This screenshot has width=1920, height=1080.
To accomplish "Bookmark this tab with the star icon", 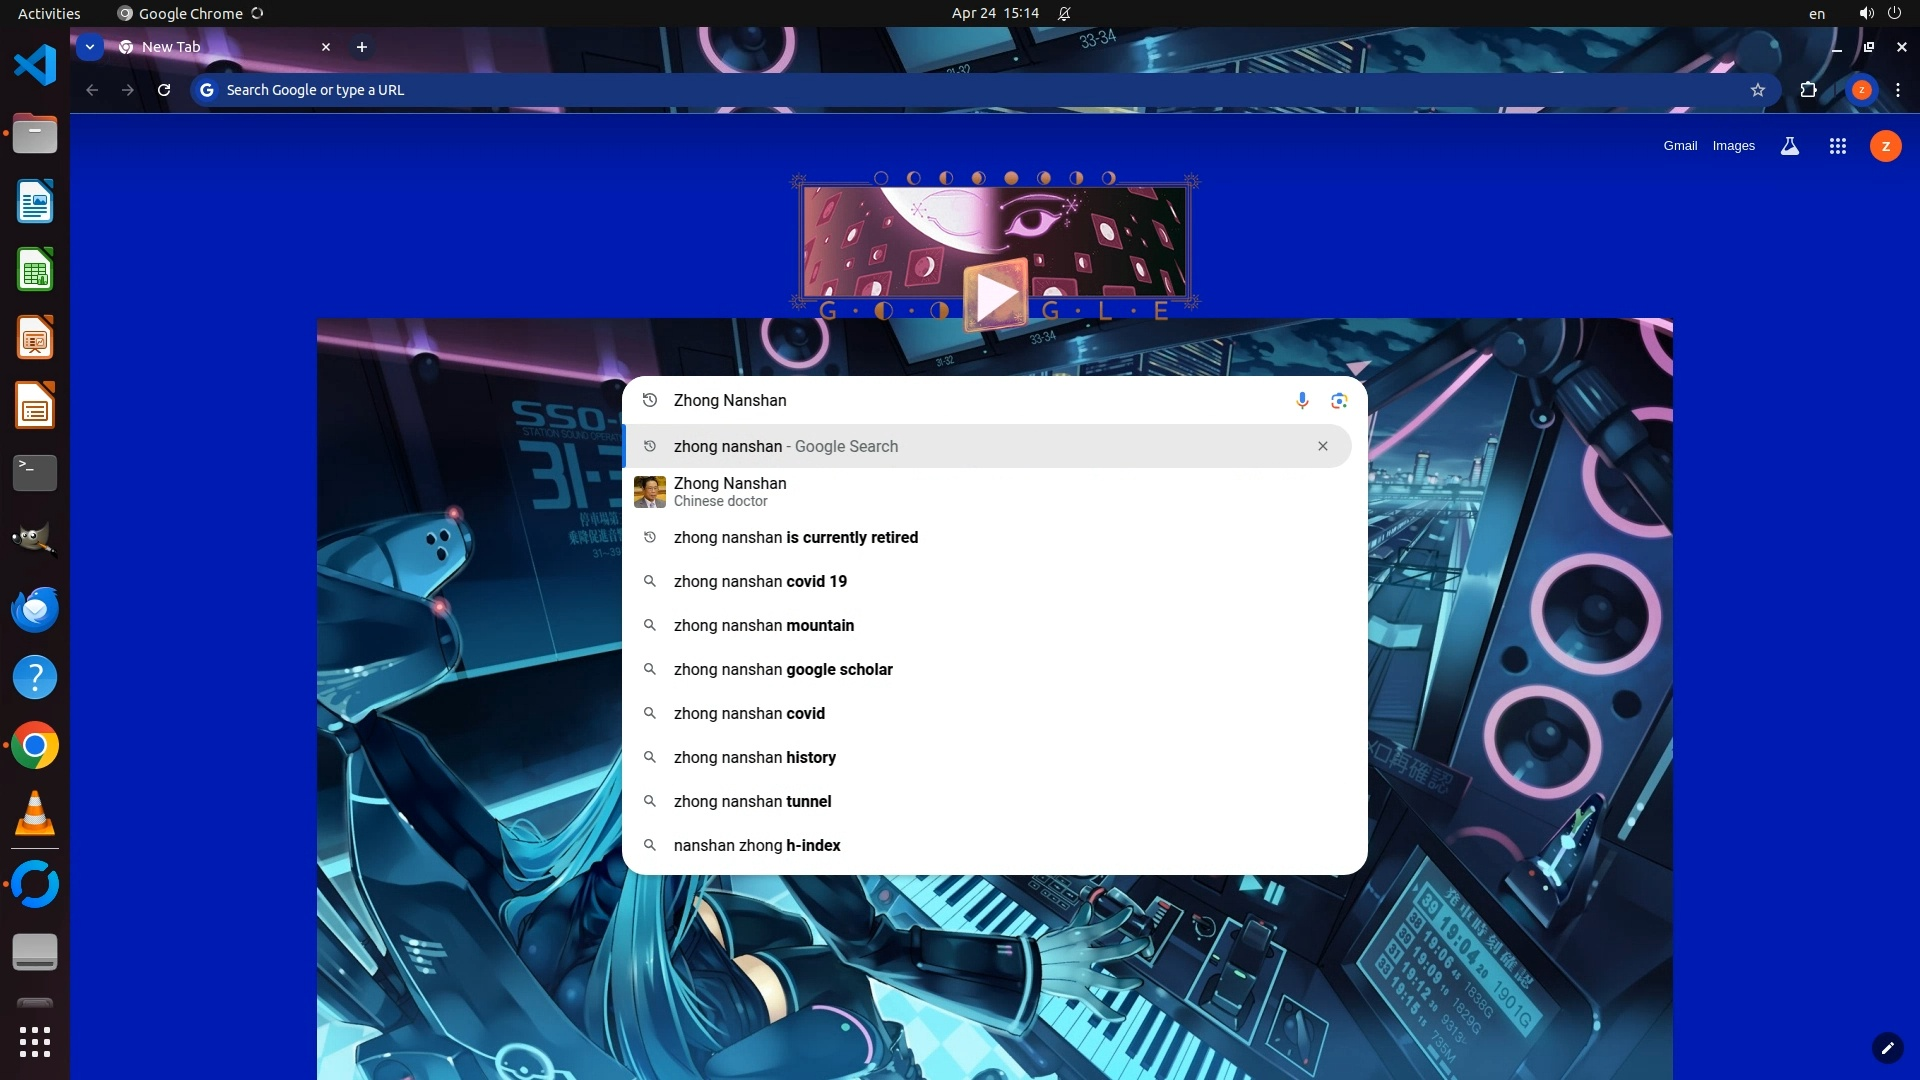I will (1758, 90).
